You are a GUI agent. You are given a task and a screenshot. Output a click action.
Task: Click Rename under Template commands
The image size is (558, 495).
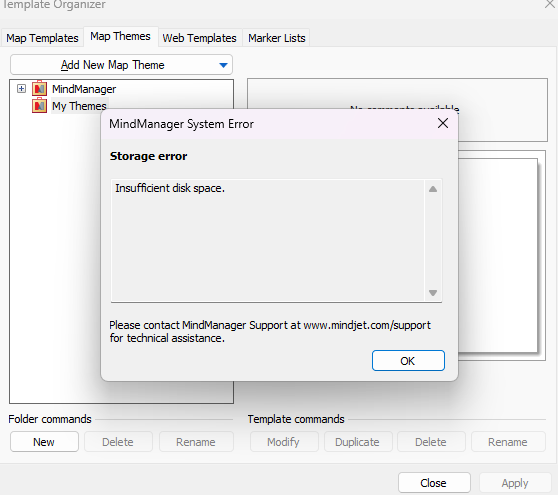point(508,442)
